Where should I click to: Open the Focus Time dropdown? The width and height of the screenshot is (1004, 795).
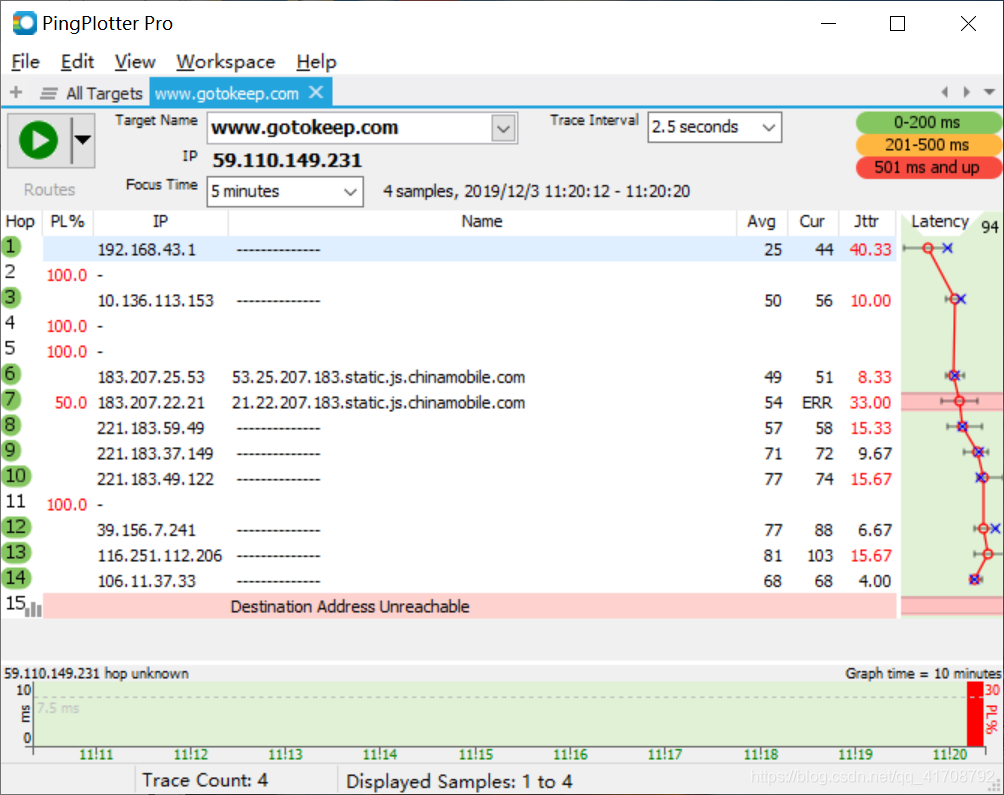click(x=285, y=191)
